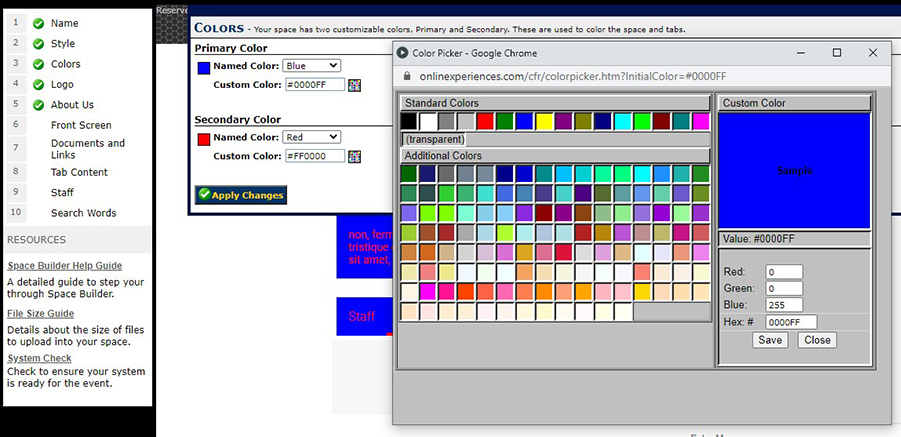Click the red Secondary Color preview square

coord(203,138)
